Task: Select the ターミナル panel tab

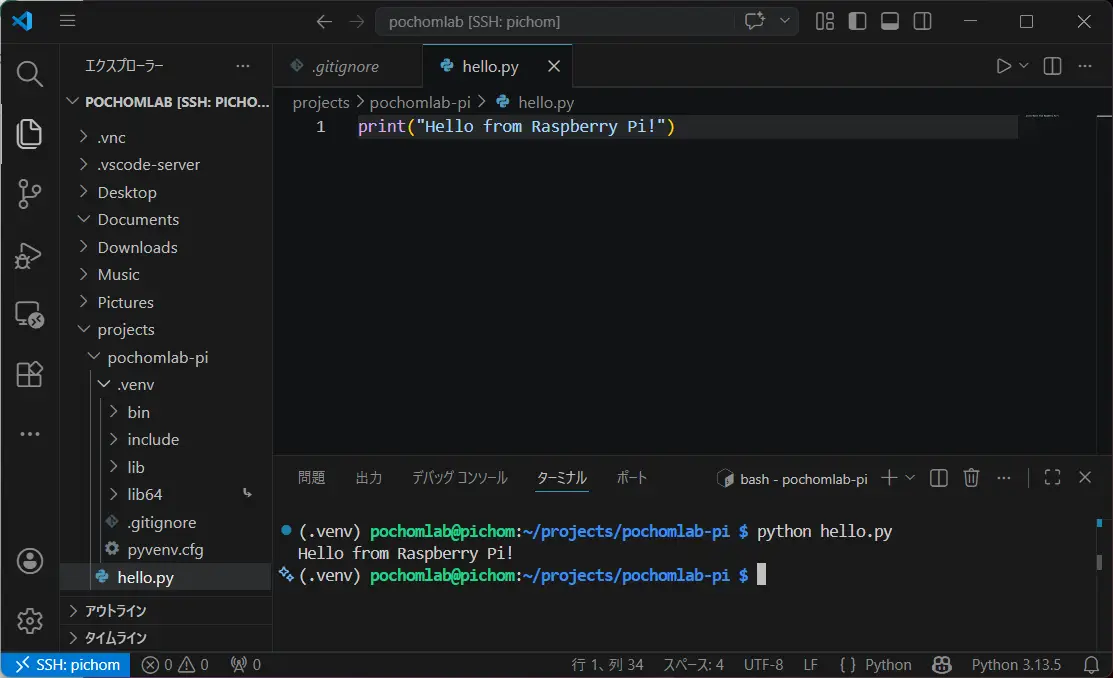Action: point(562,478)
